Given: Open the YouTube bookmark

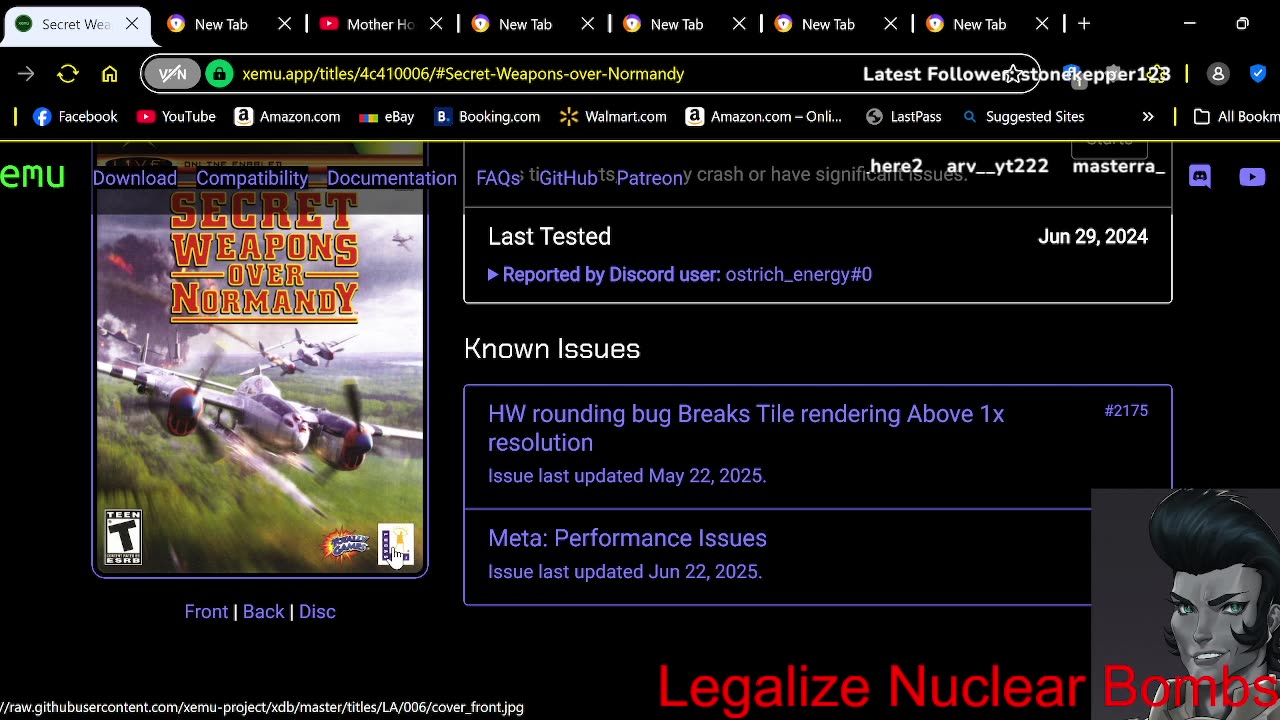Looking at the screenshot, I should (176, 117).
